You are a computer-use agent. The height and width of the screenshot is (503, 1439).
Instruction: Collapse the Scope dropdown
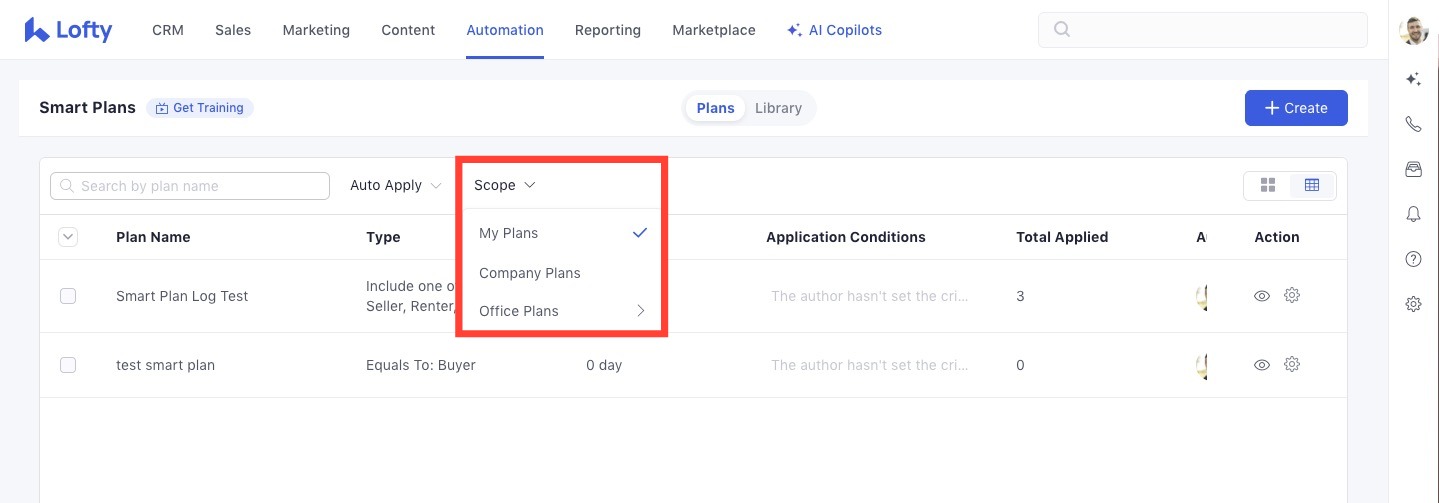tap(505, 185)
